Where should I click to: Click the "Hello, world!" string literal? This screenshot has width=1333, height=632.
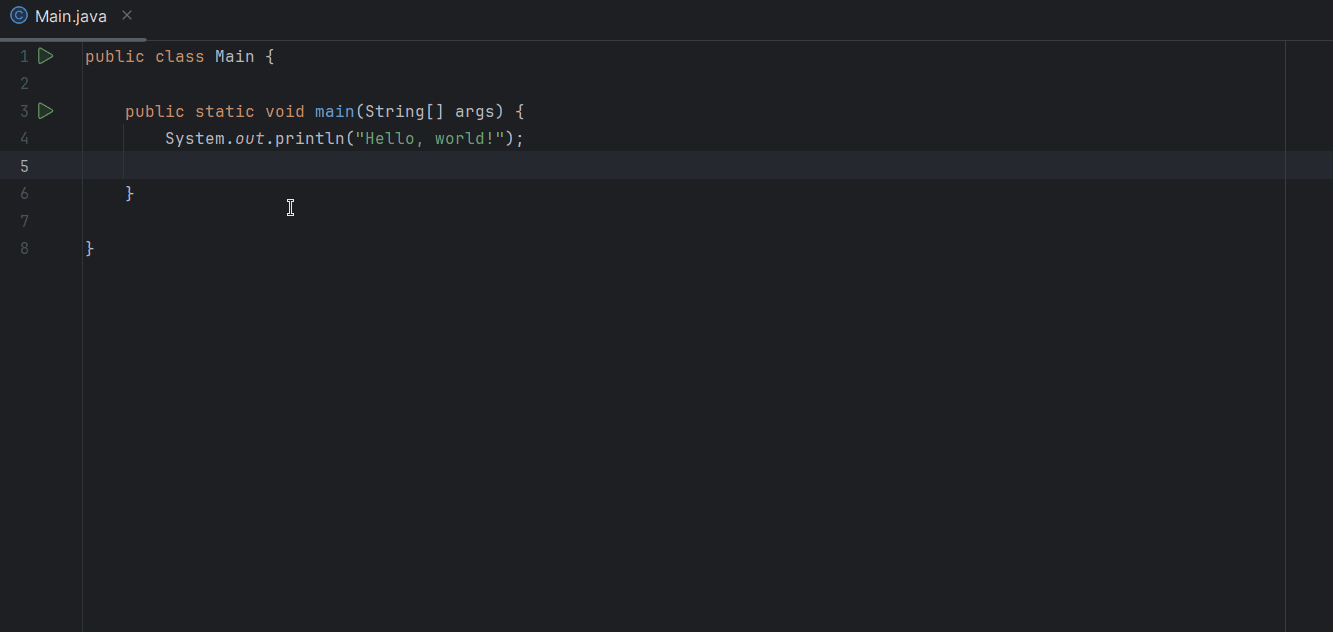(x=430, y=139)
